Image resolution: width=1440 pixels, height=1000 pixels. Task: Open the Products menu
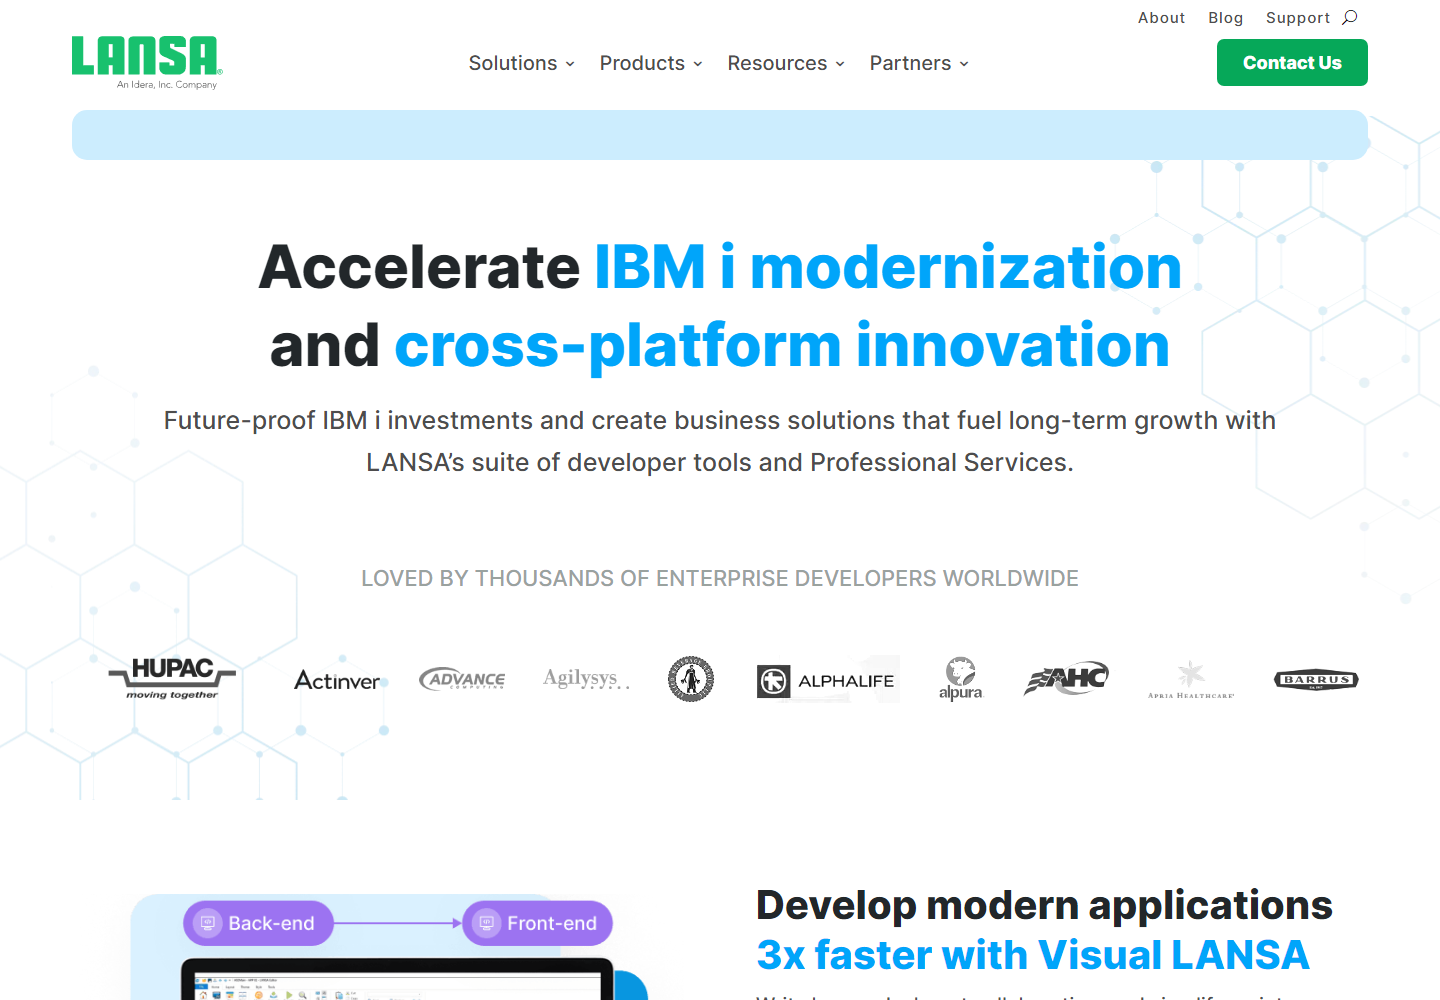click(651, 63)
